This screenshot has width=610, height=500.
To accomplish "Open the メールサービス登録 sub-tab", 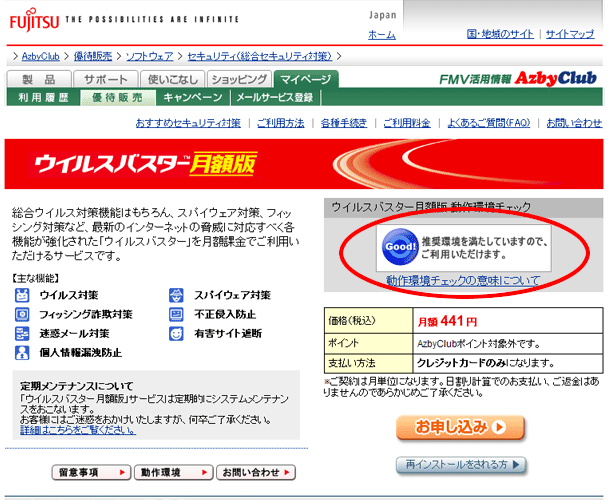I will tap(275, 98).
